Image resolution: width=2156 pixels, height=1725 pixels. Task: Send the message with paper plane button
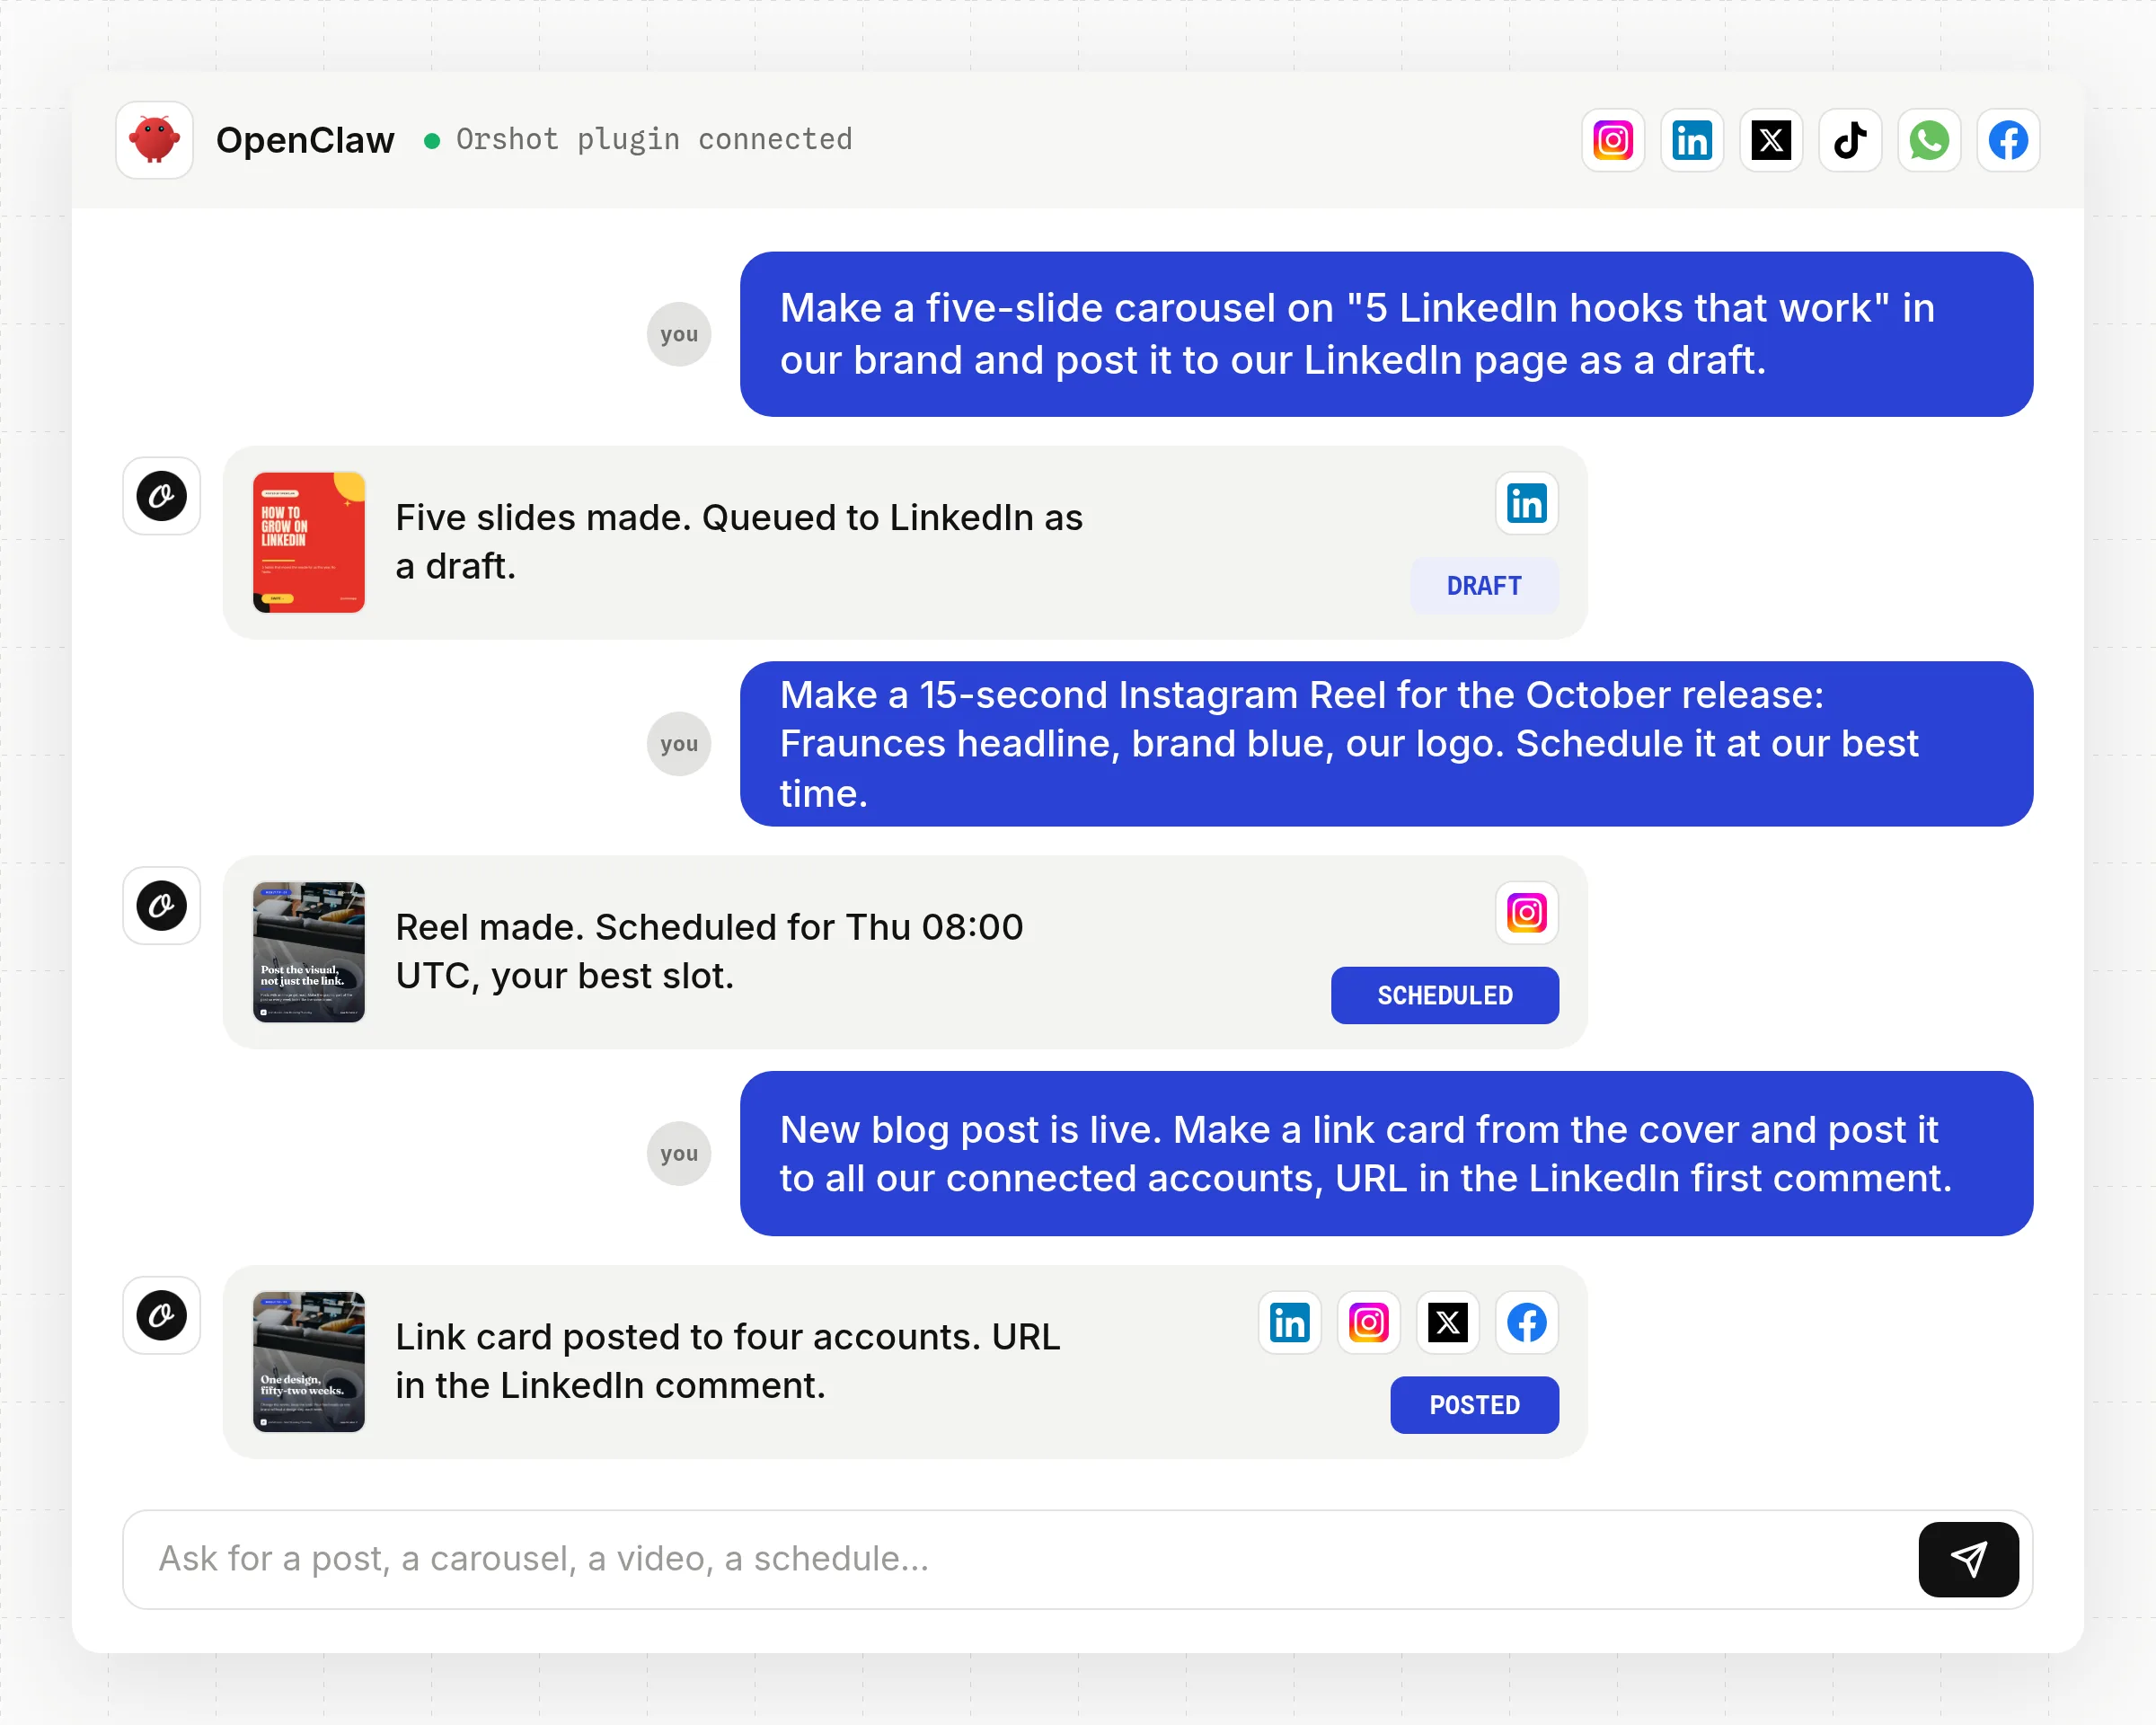click(x=1968, y=1559)
